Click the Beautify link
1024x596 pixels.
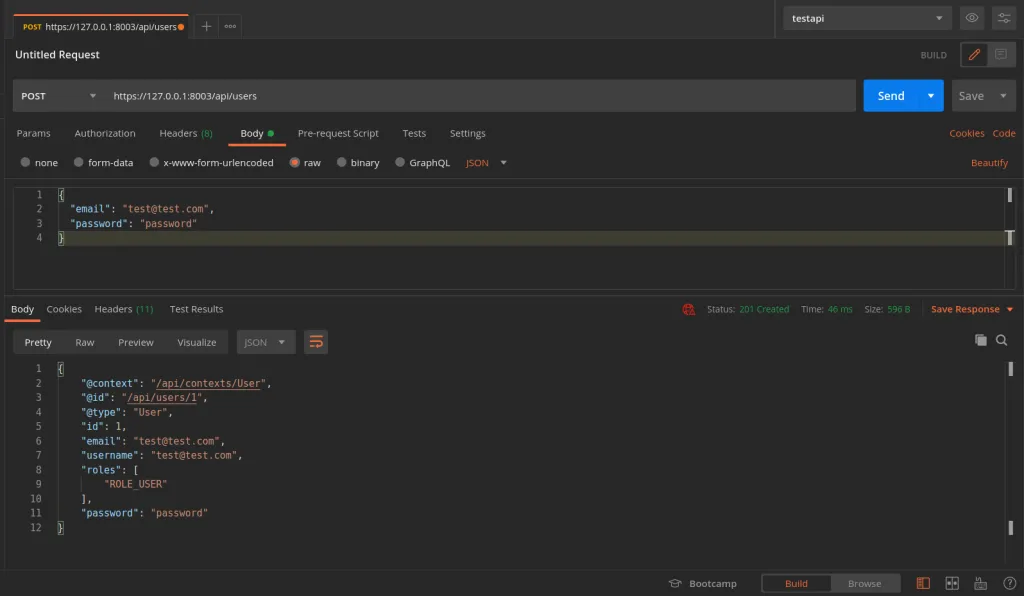pyautogui.click(x=989, y=163)
